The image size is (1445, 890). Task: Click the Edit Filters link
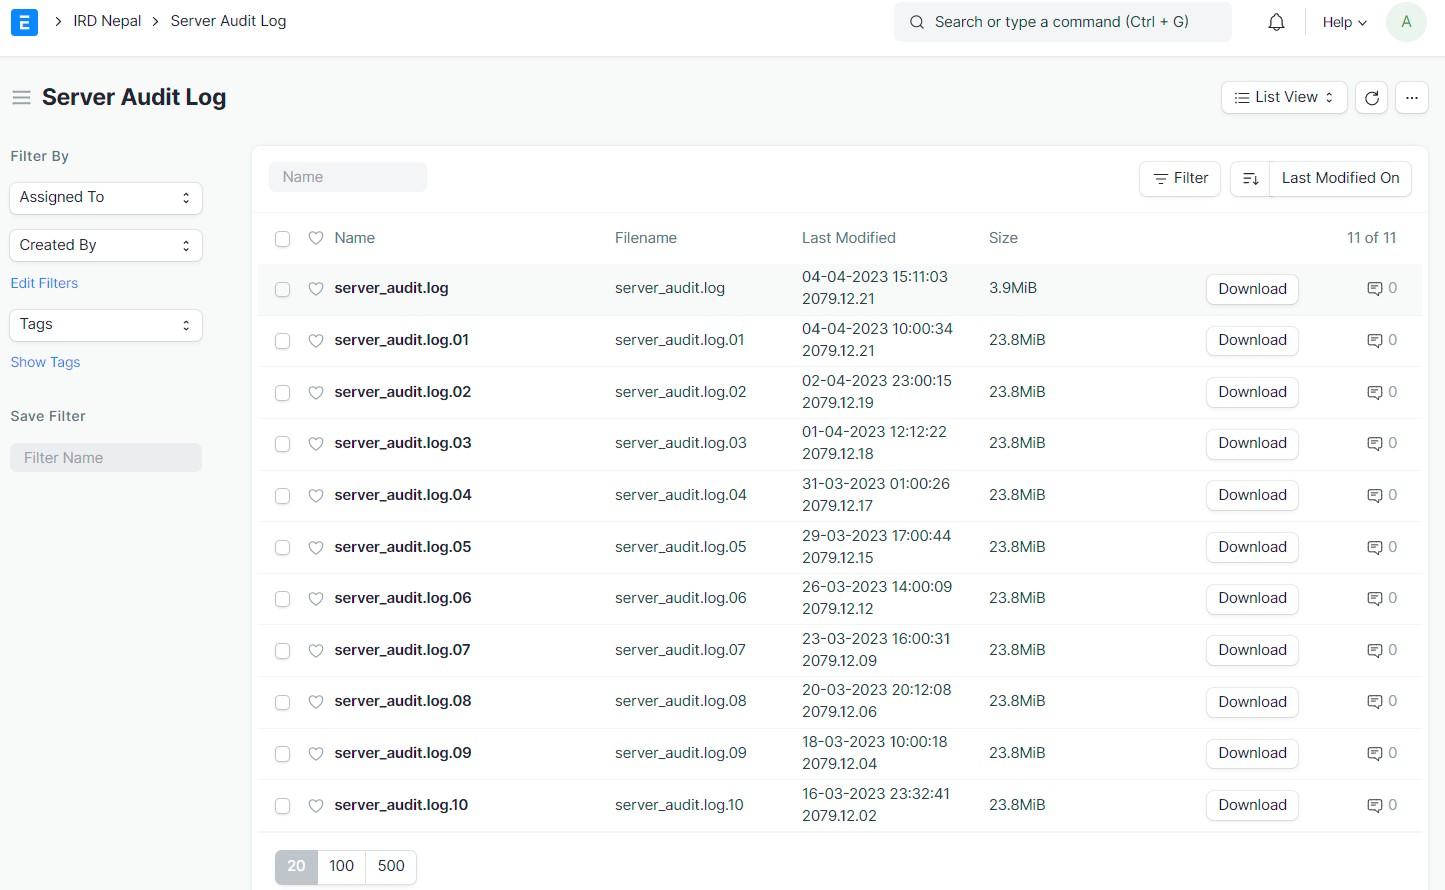pos(44,284)
